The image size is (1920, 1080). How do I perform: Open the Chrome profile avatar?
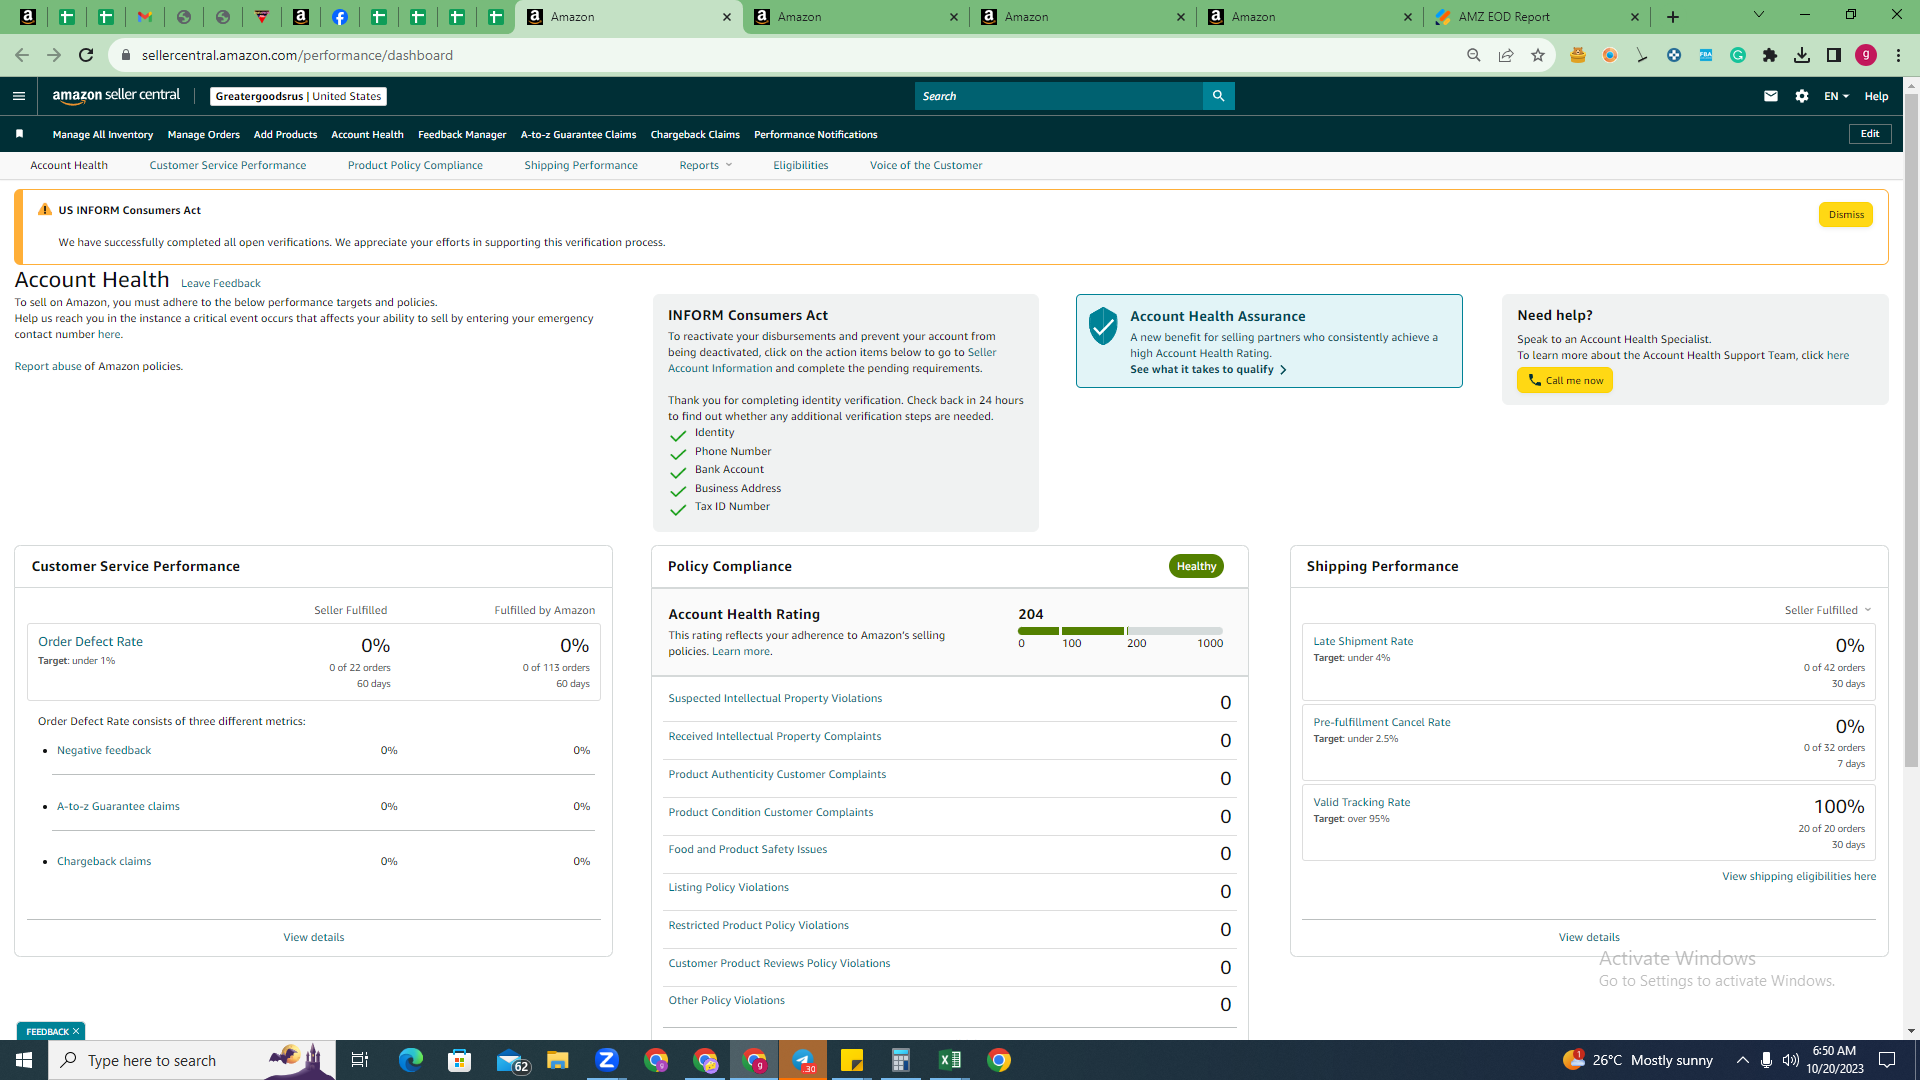[x=1866, y=55]
